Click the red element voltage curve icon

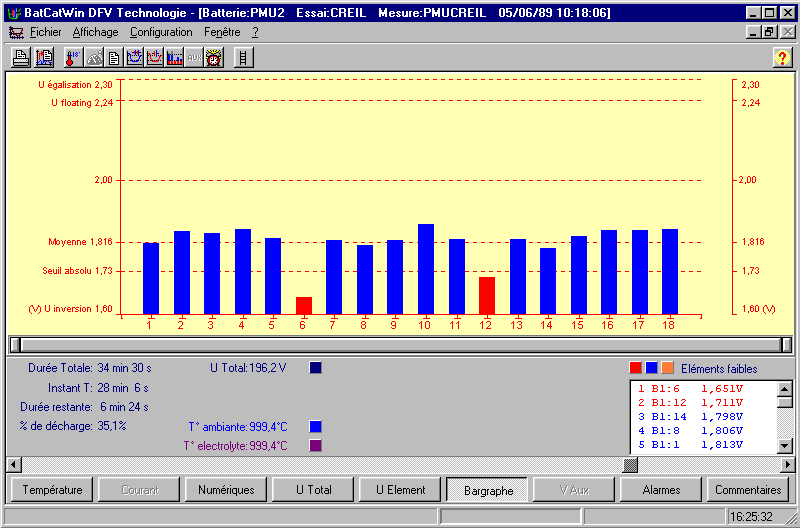[x=154, y=58]
